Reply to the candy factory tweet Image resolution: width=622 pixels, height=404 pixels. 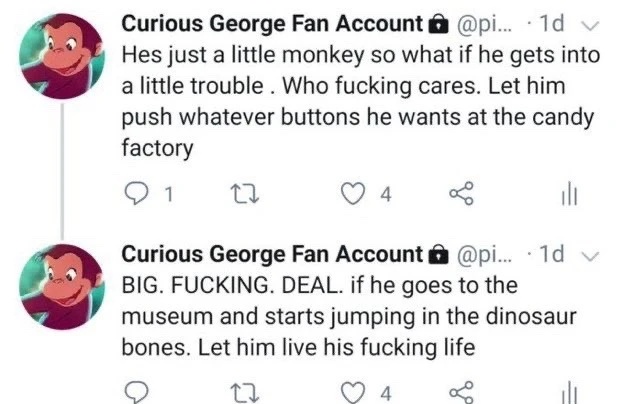(136, 194)
